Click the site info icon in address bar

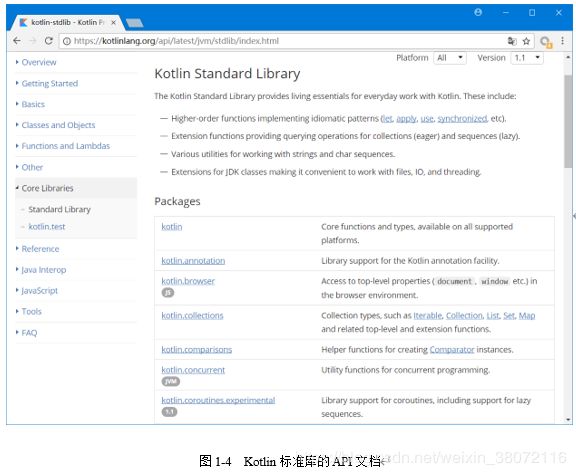[67, 41]
